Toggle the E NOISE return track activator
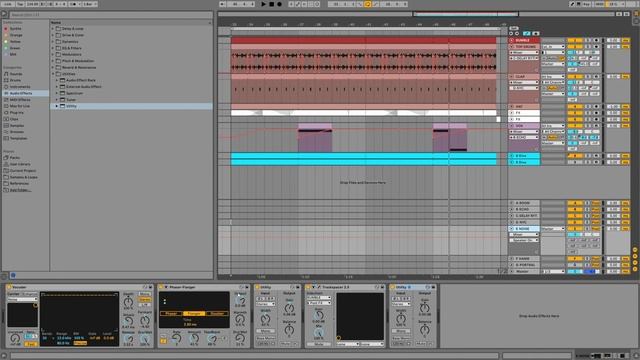The width and height of the screenshot is (640, 360). 575,229
